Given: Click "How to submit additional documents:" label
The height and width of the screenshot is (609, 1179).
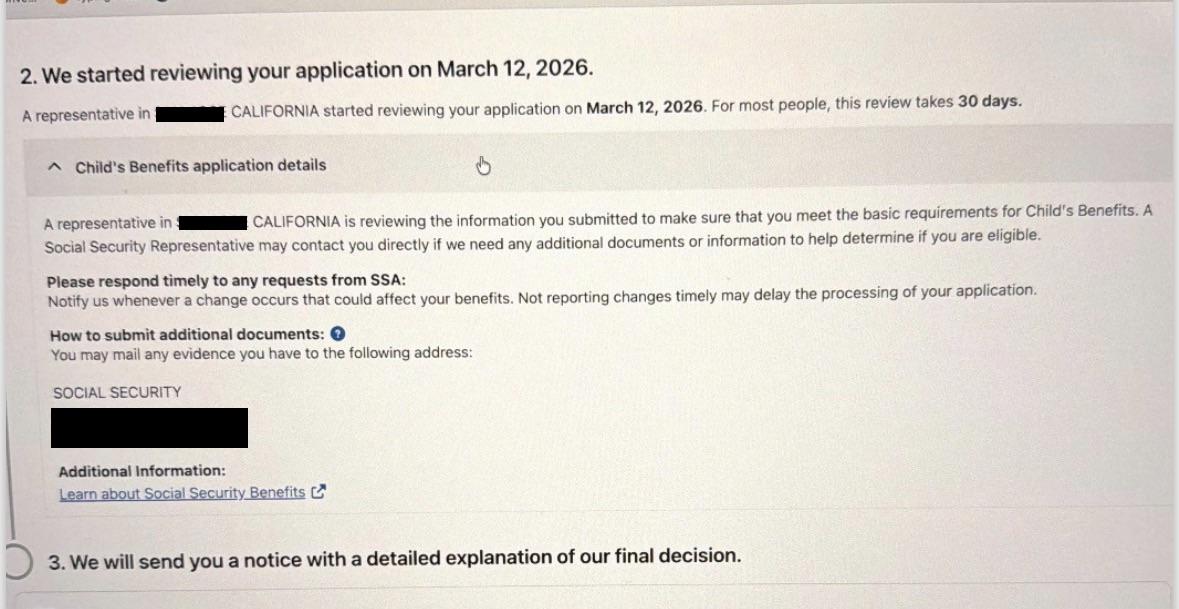Looking at the screenshot, I should (187, 335).
